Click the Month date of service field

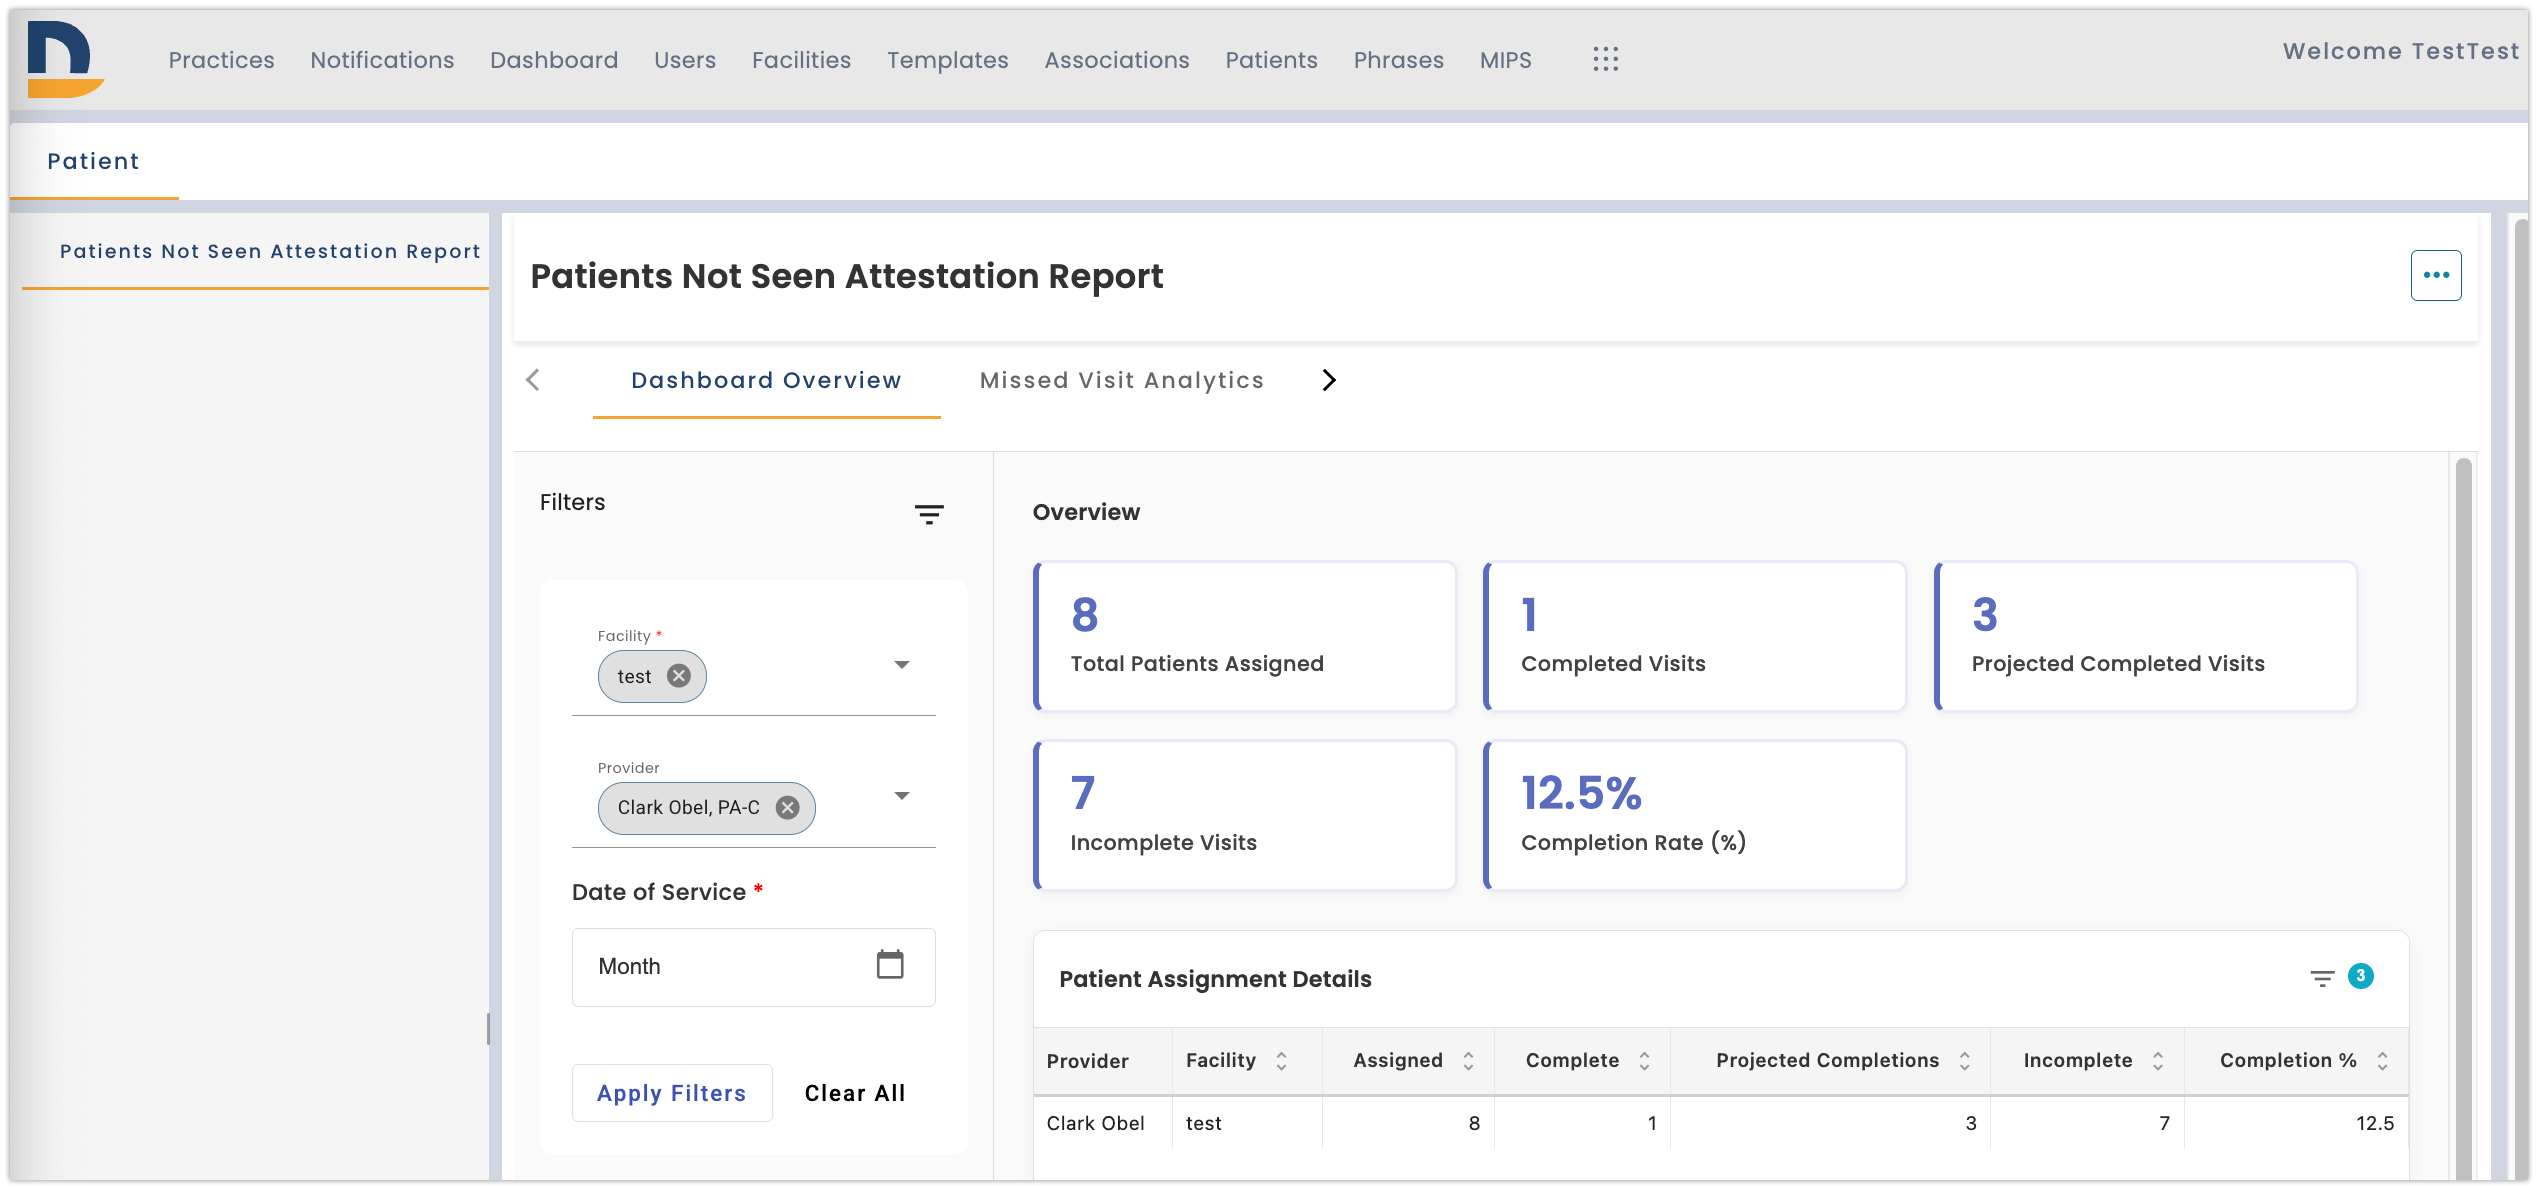[753, 967]
